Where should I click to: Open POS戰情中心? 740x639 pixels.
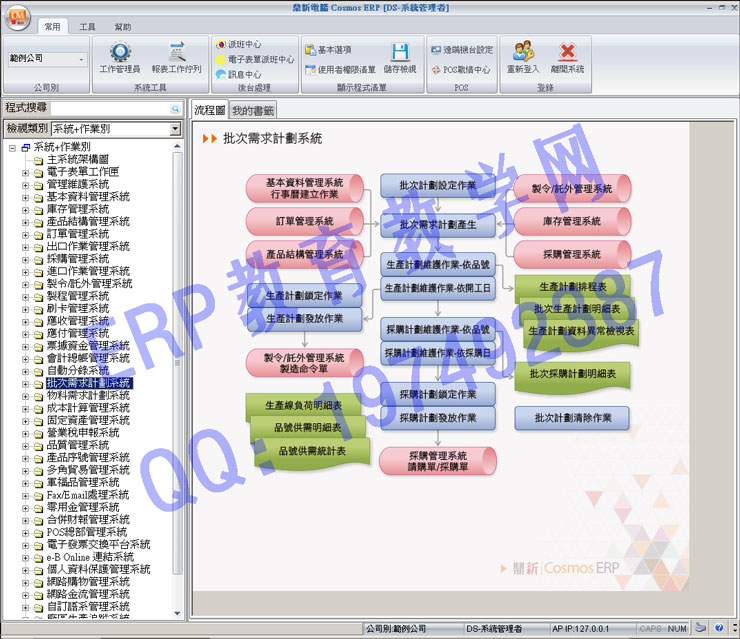461,69
